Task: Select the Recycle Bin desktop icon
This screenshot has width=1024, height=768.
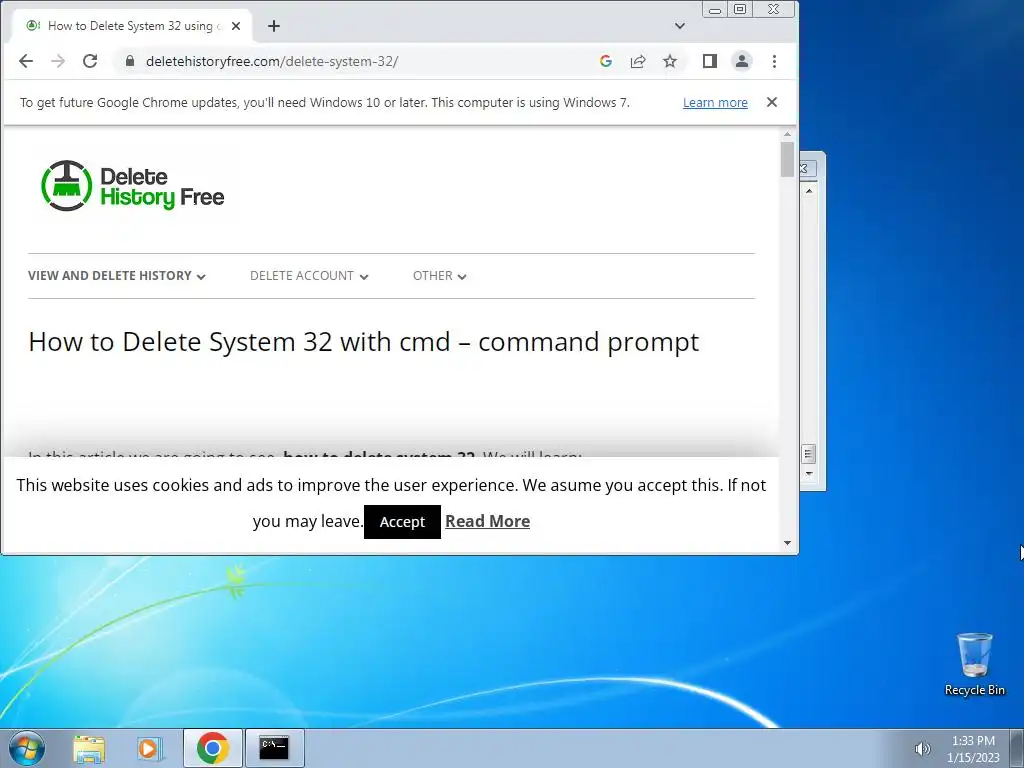Action: [x=974, y=664]
